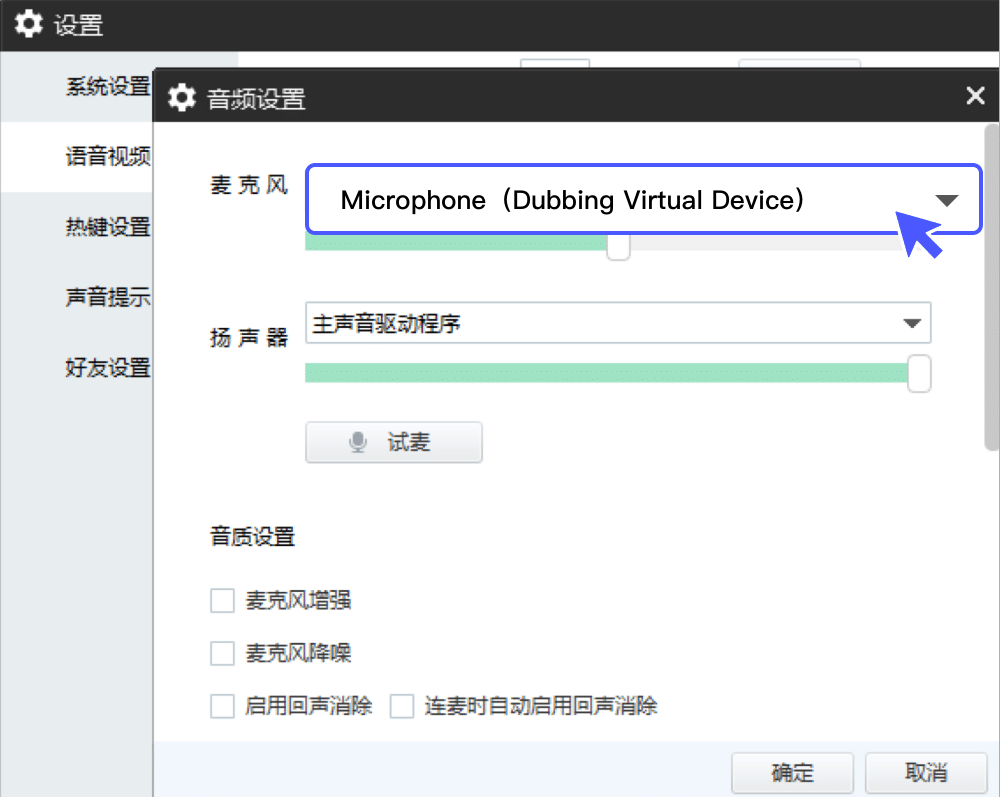The width and height of the screenshot is (1000, 797).
Task: Open the 语音视频 settings section
Action: coord(107,157)
